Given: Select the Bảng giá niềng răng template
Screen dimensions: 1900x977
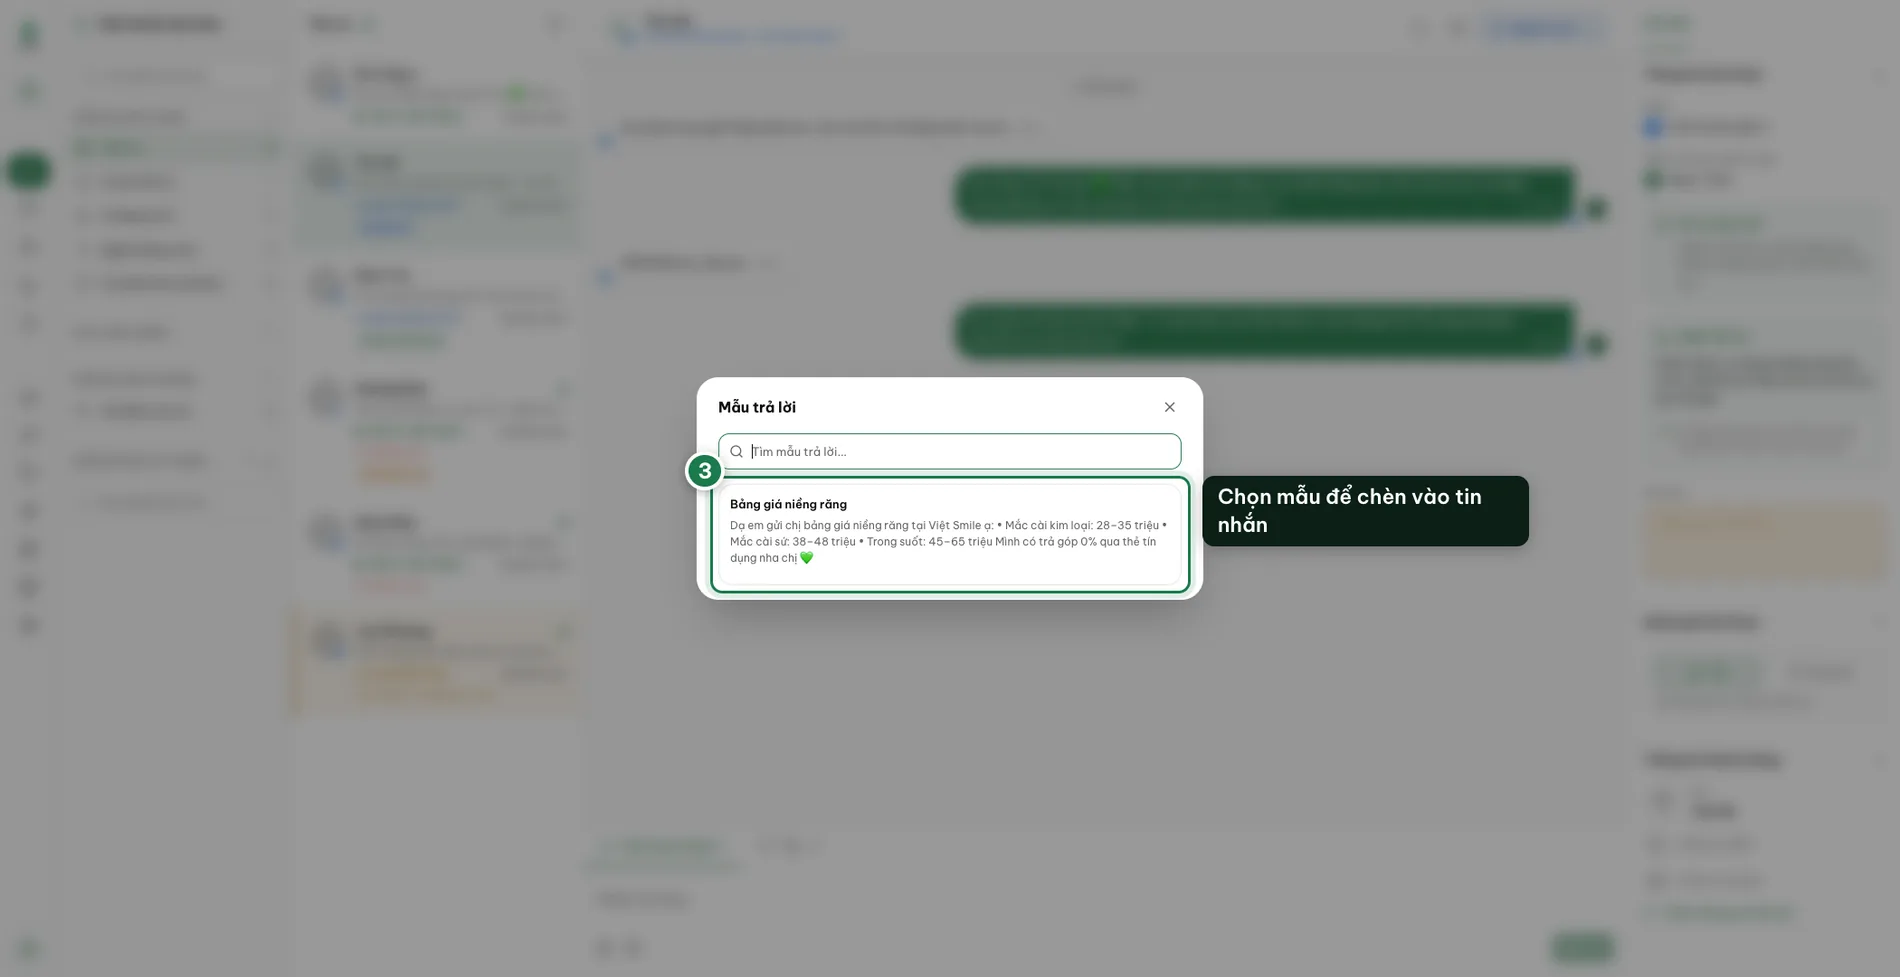Looking at the screenshot, I should 949,534.
